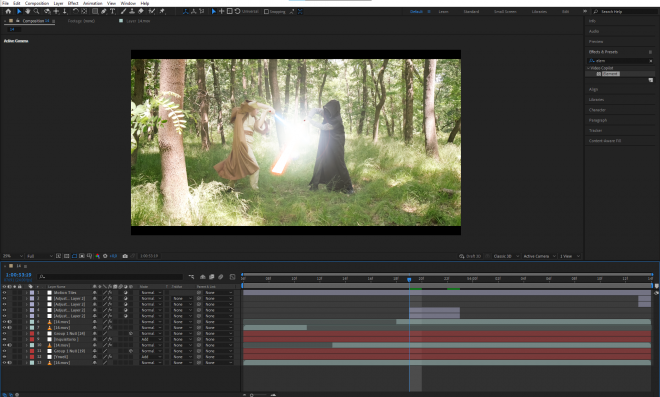This screenshot has width=660, height=397.
Task: Expand layer 8 Group 1 Null [24] properties
Action: 27,333
